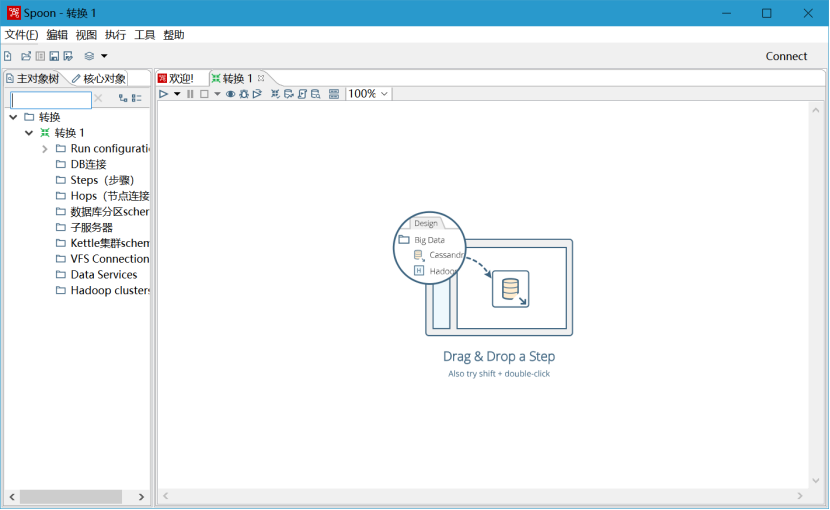This screenshot has height=510, width=830.
Task: Click the perspective layers icon
Action: point(89,56)
